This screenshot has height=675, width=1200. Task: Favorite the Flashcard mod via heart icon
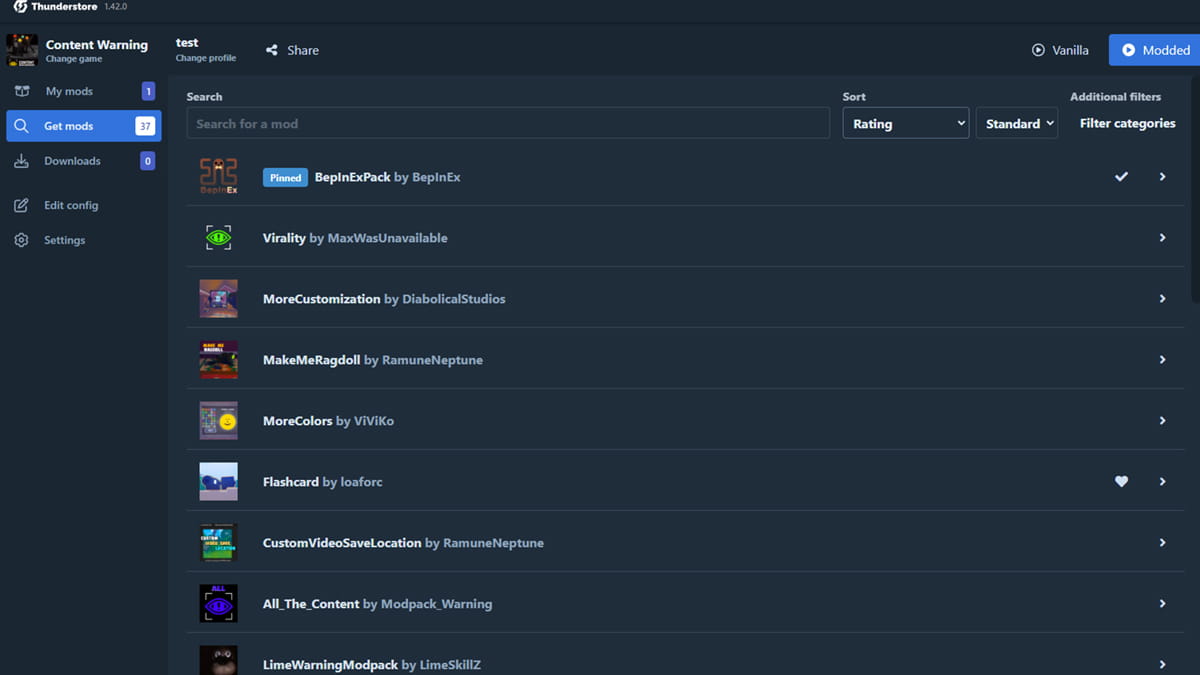click(x=1121, y=481)
